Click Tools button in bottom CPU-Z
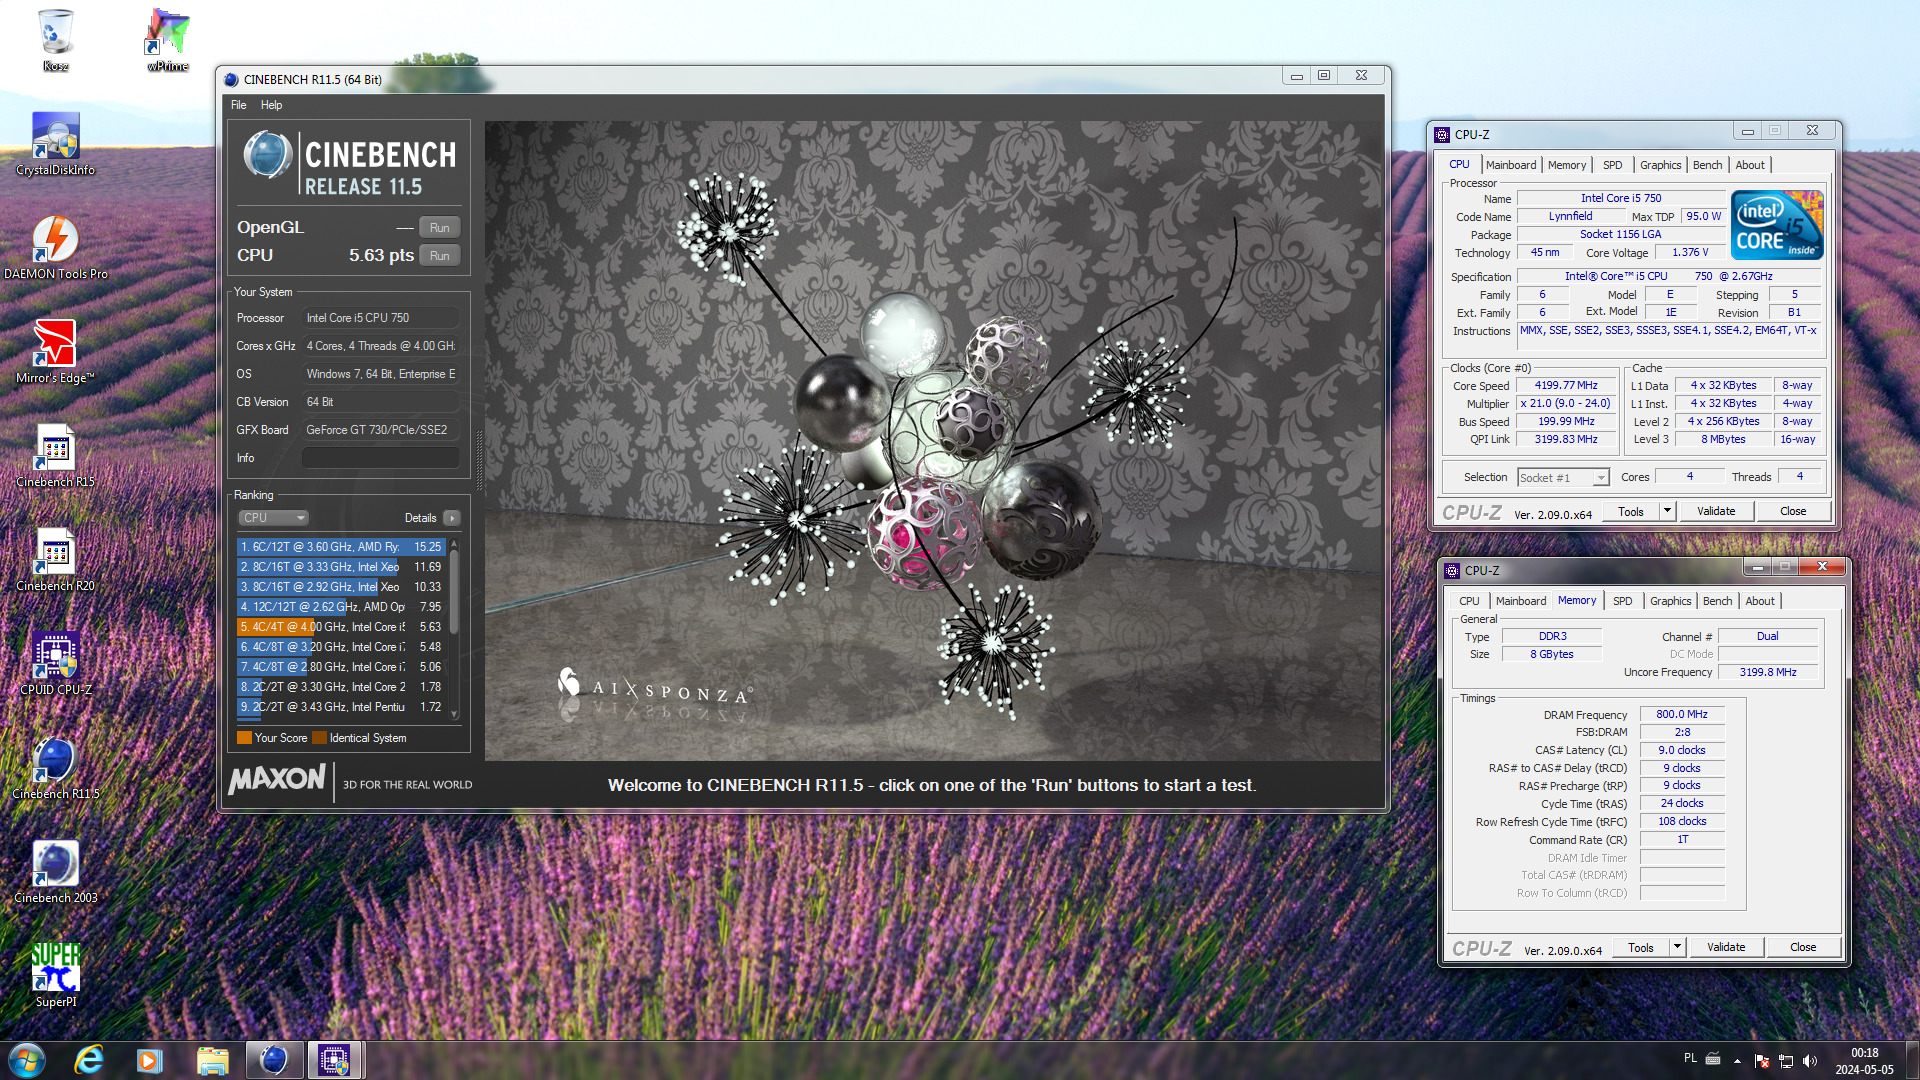This screenshot has width=1920, height=1080. [x=1641, y=947]
